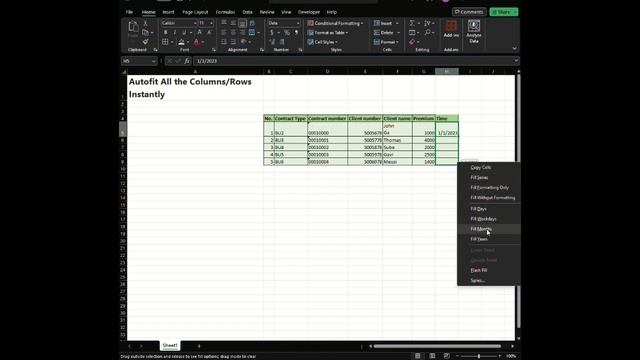Adjust the zoom slider handle in the status bar
Viewport: 640px width, 360px height.
[x=479, y=356]
